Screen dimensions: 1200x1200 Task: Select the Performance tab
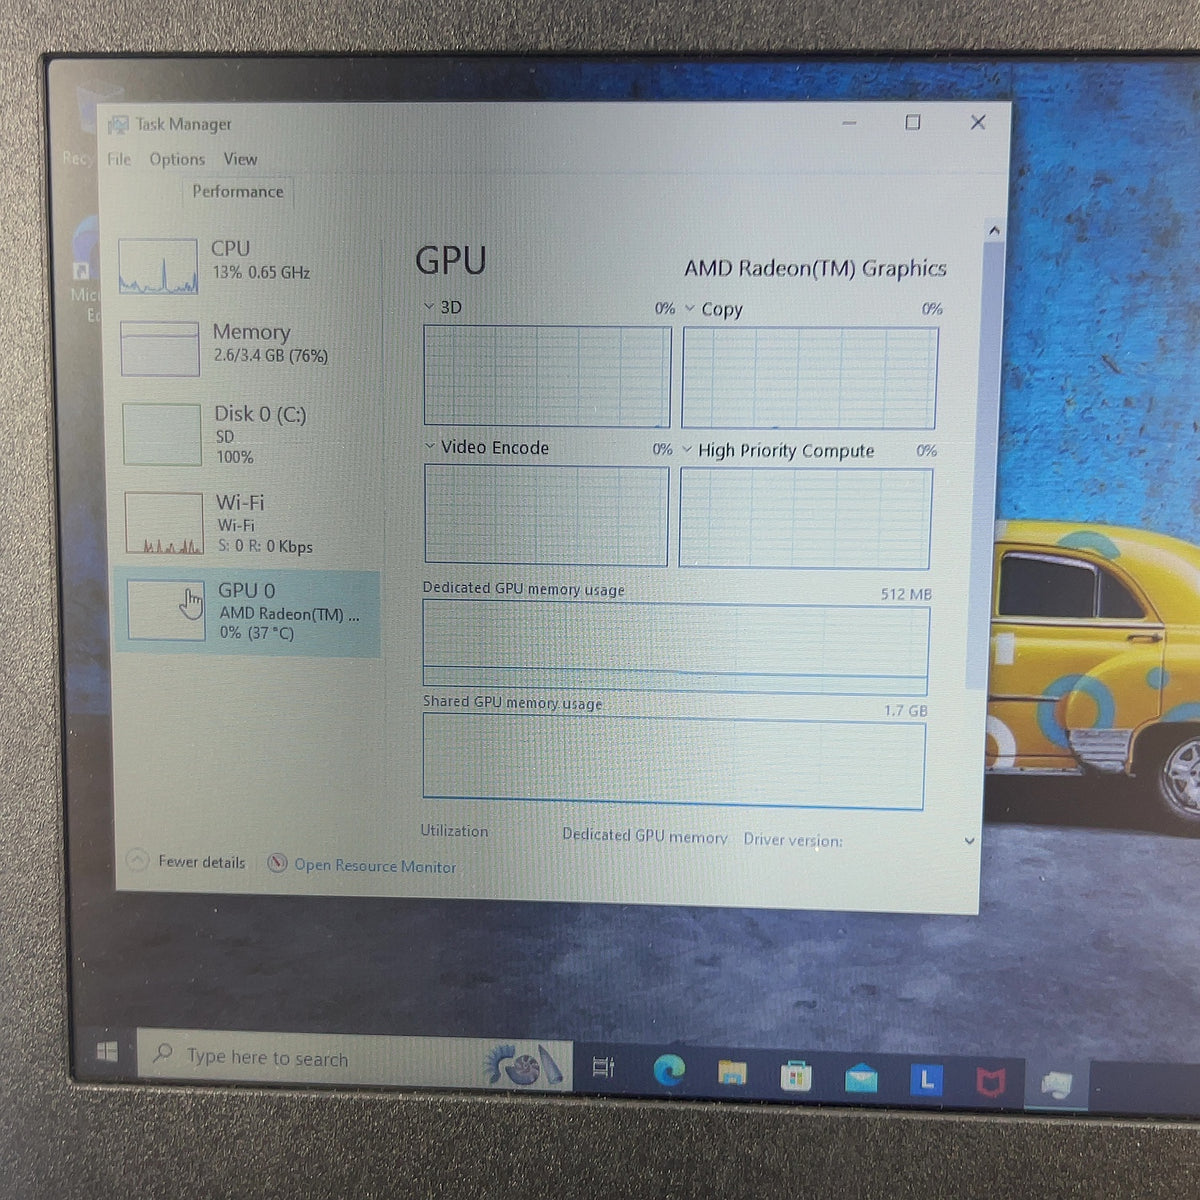[238, 191]
